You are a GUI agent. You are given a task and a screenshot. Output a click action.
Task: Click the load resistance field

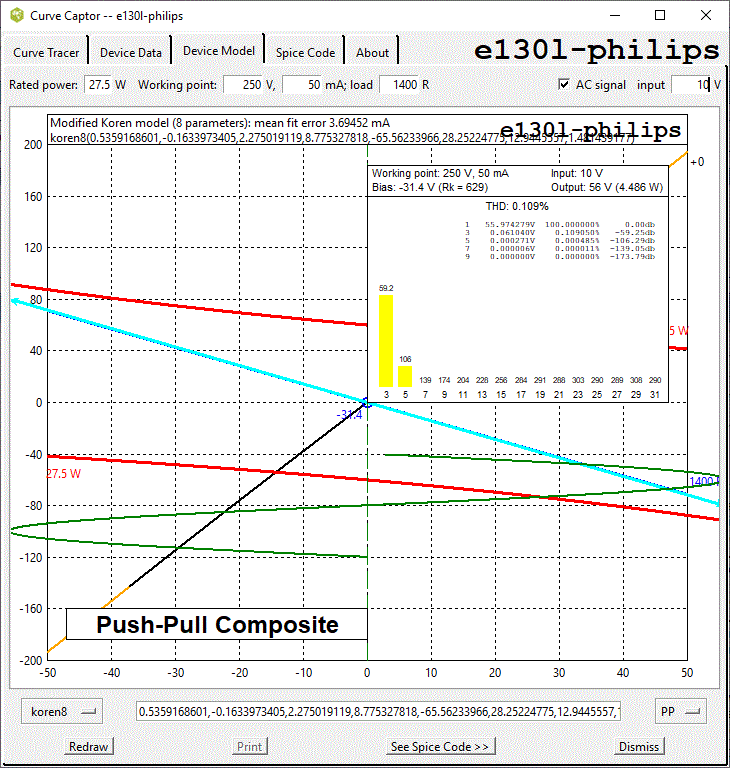coord(399,85)
